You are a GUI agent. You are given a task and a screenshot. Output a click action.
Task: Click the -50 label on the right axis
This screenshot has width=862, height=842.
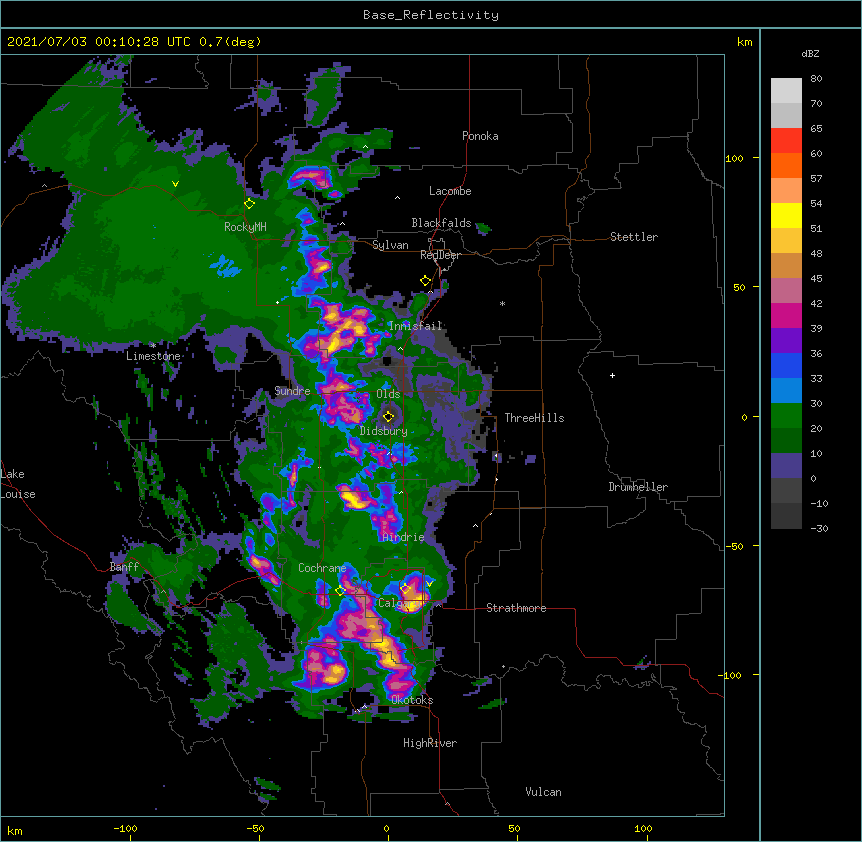[x=734, y=546]
